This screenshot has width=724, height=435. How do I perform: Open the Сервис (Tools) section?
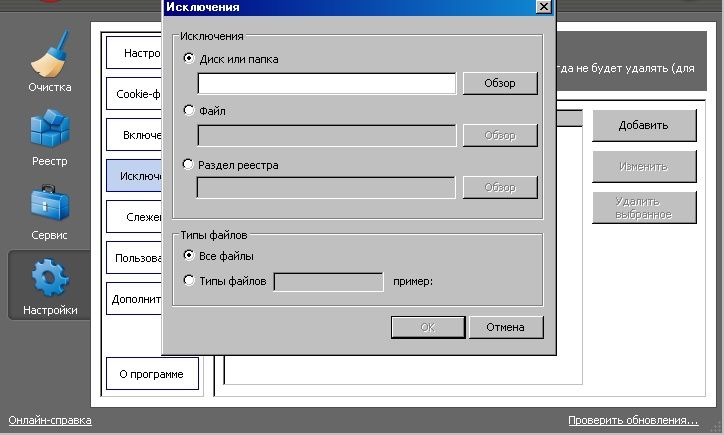tap(49, 211)
